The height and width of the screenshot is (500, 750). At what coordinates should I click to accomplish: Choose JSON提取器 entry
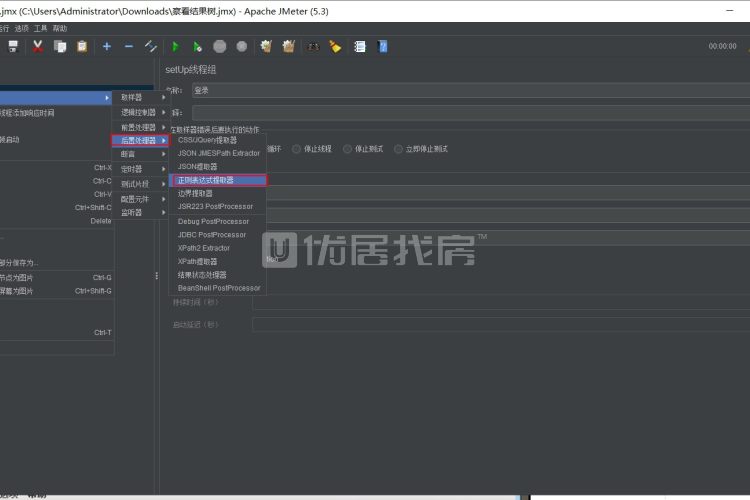click(218, 167)
